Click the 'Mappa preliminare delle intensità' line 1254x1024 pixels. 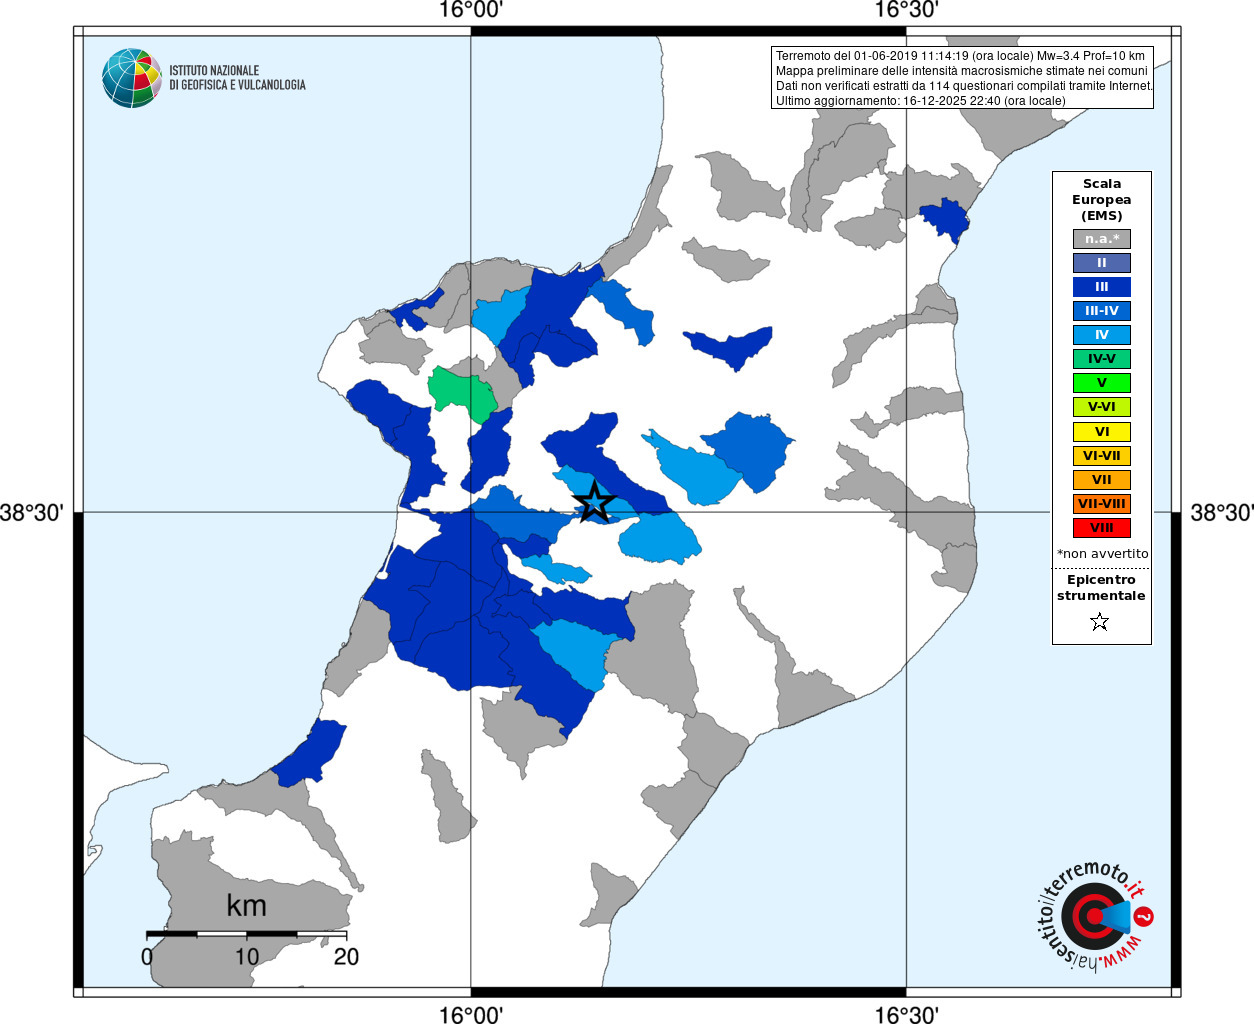pyautogui.click(x=962, y=71)
